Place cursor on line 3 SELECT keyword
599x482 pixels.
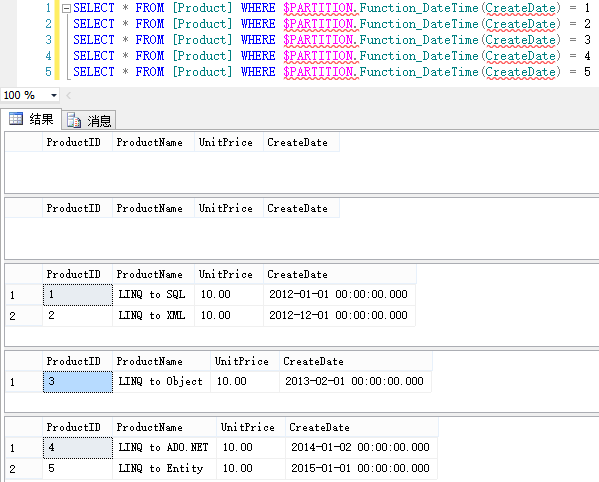coord(94,40)
